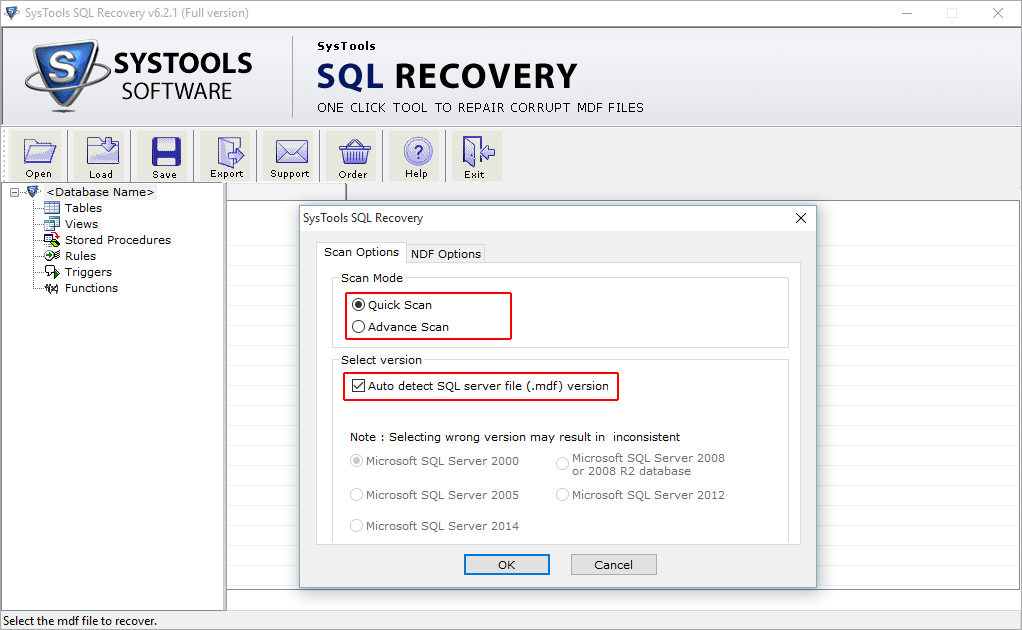Close the SysTools SQL Recovery dialog
Viewport: 1022px width, 630px height.
click(801, 218)
